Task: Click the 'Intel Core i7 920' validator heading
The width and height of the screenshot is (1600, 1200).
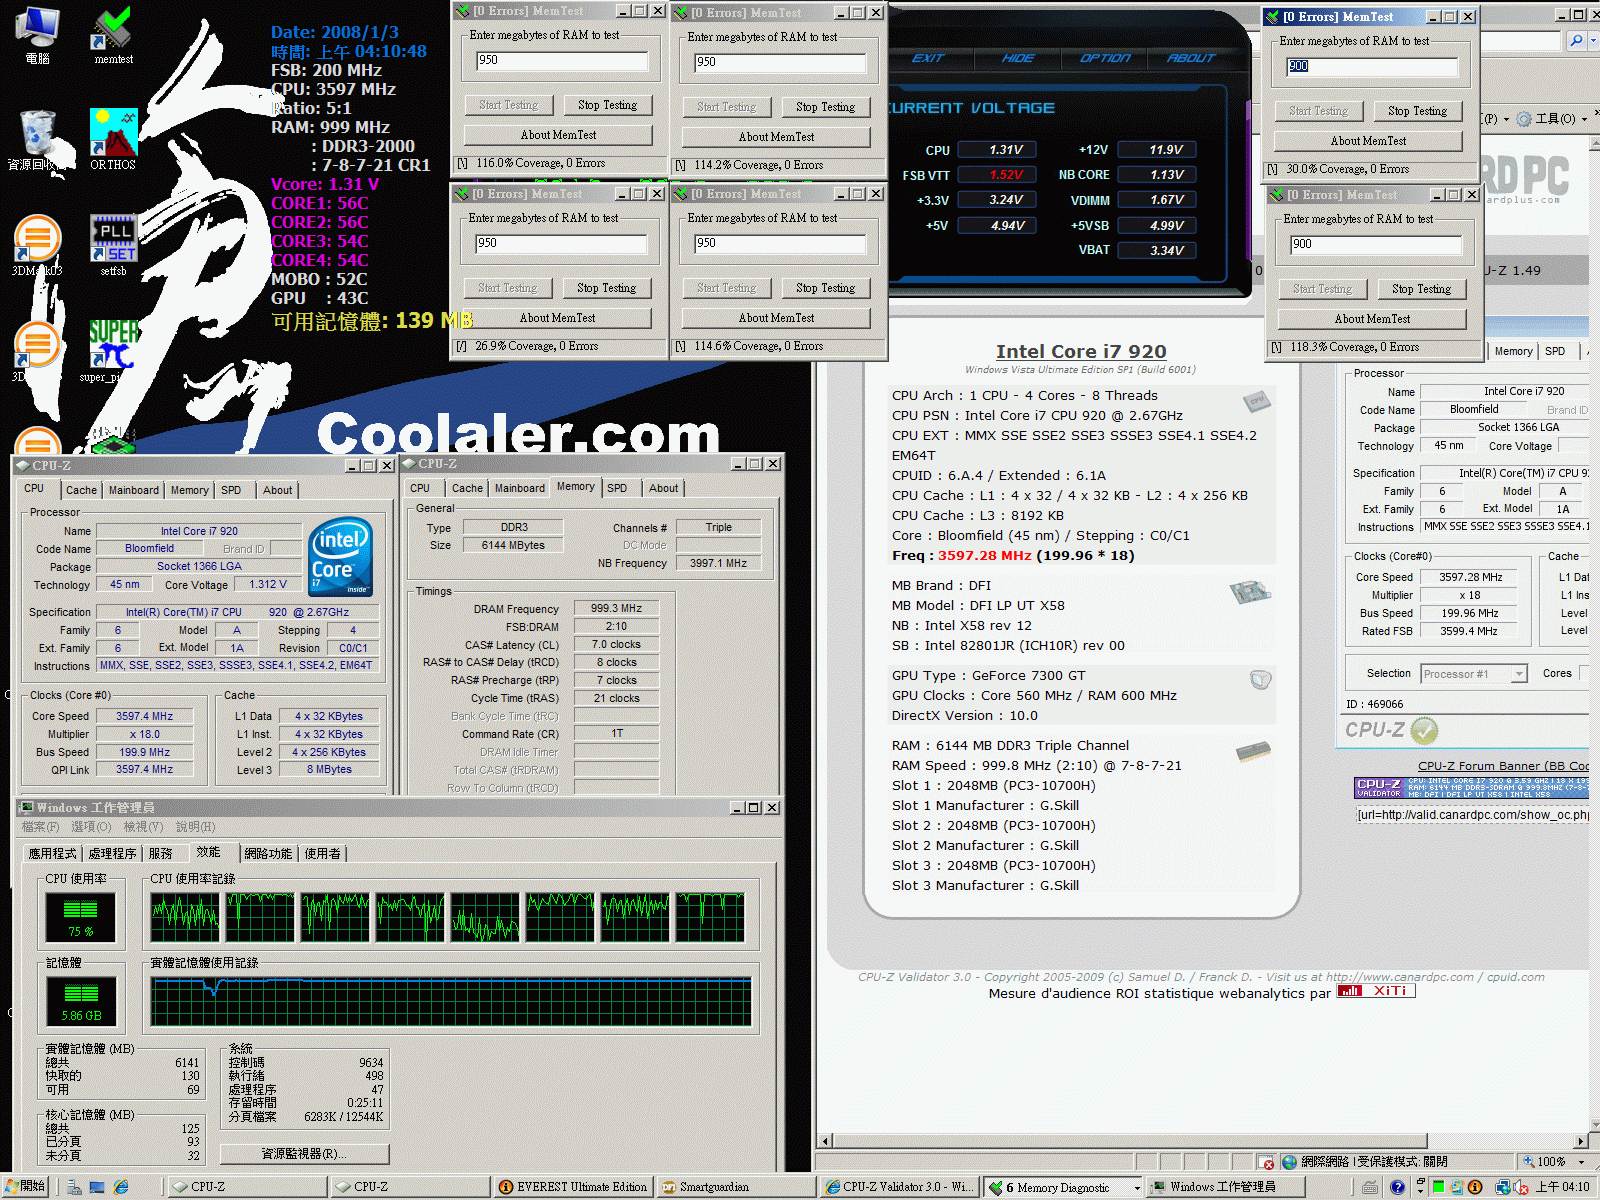Action: pos(1081,351)
